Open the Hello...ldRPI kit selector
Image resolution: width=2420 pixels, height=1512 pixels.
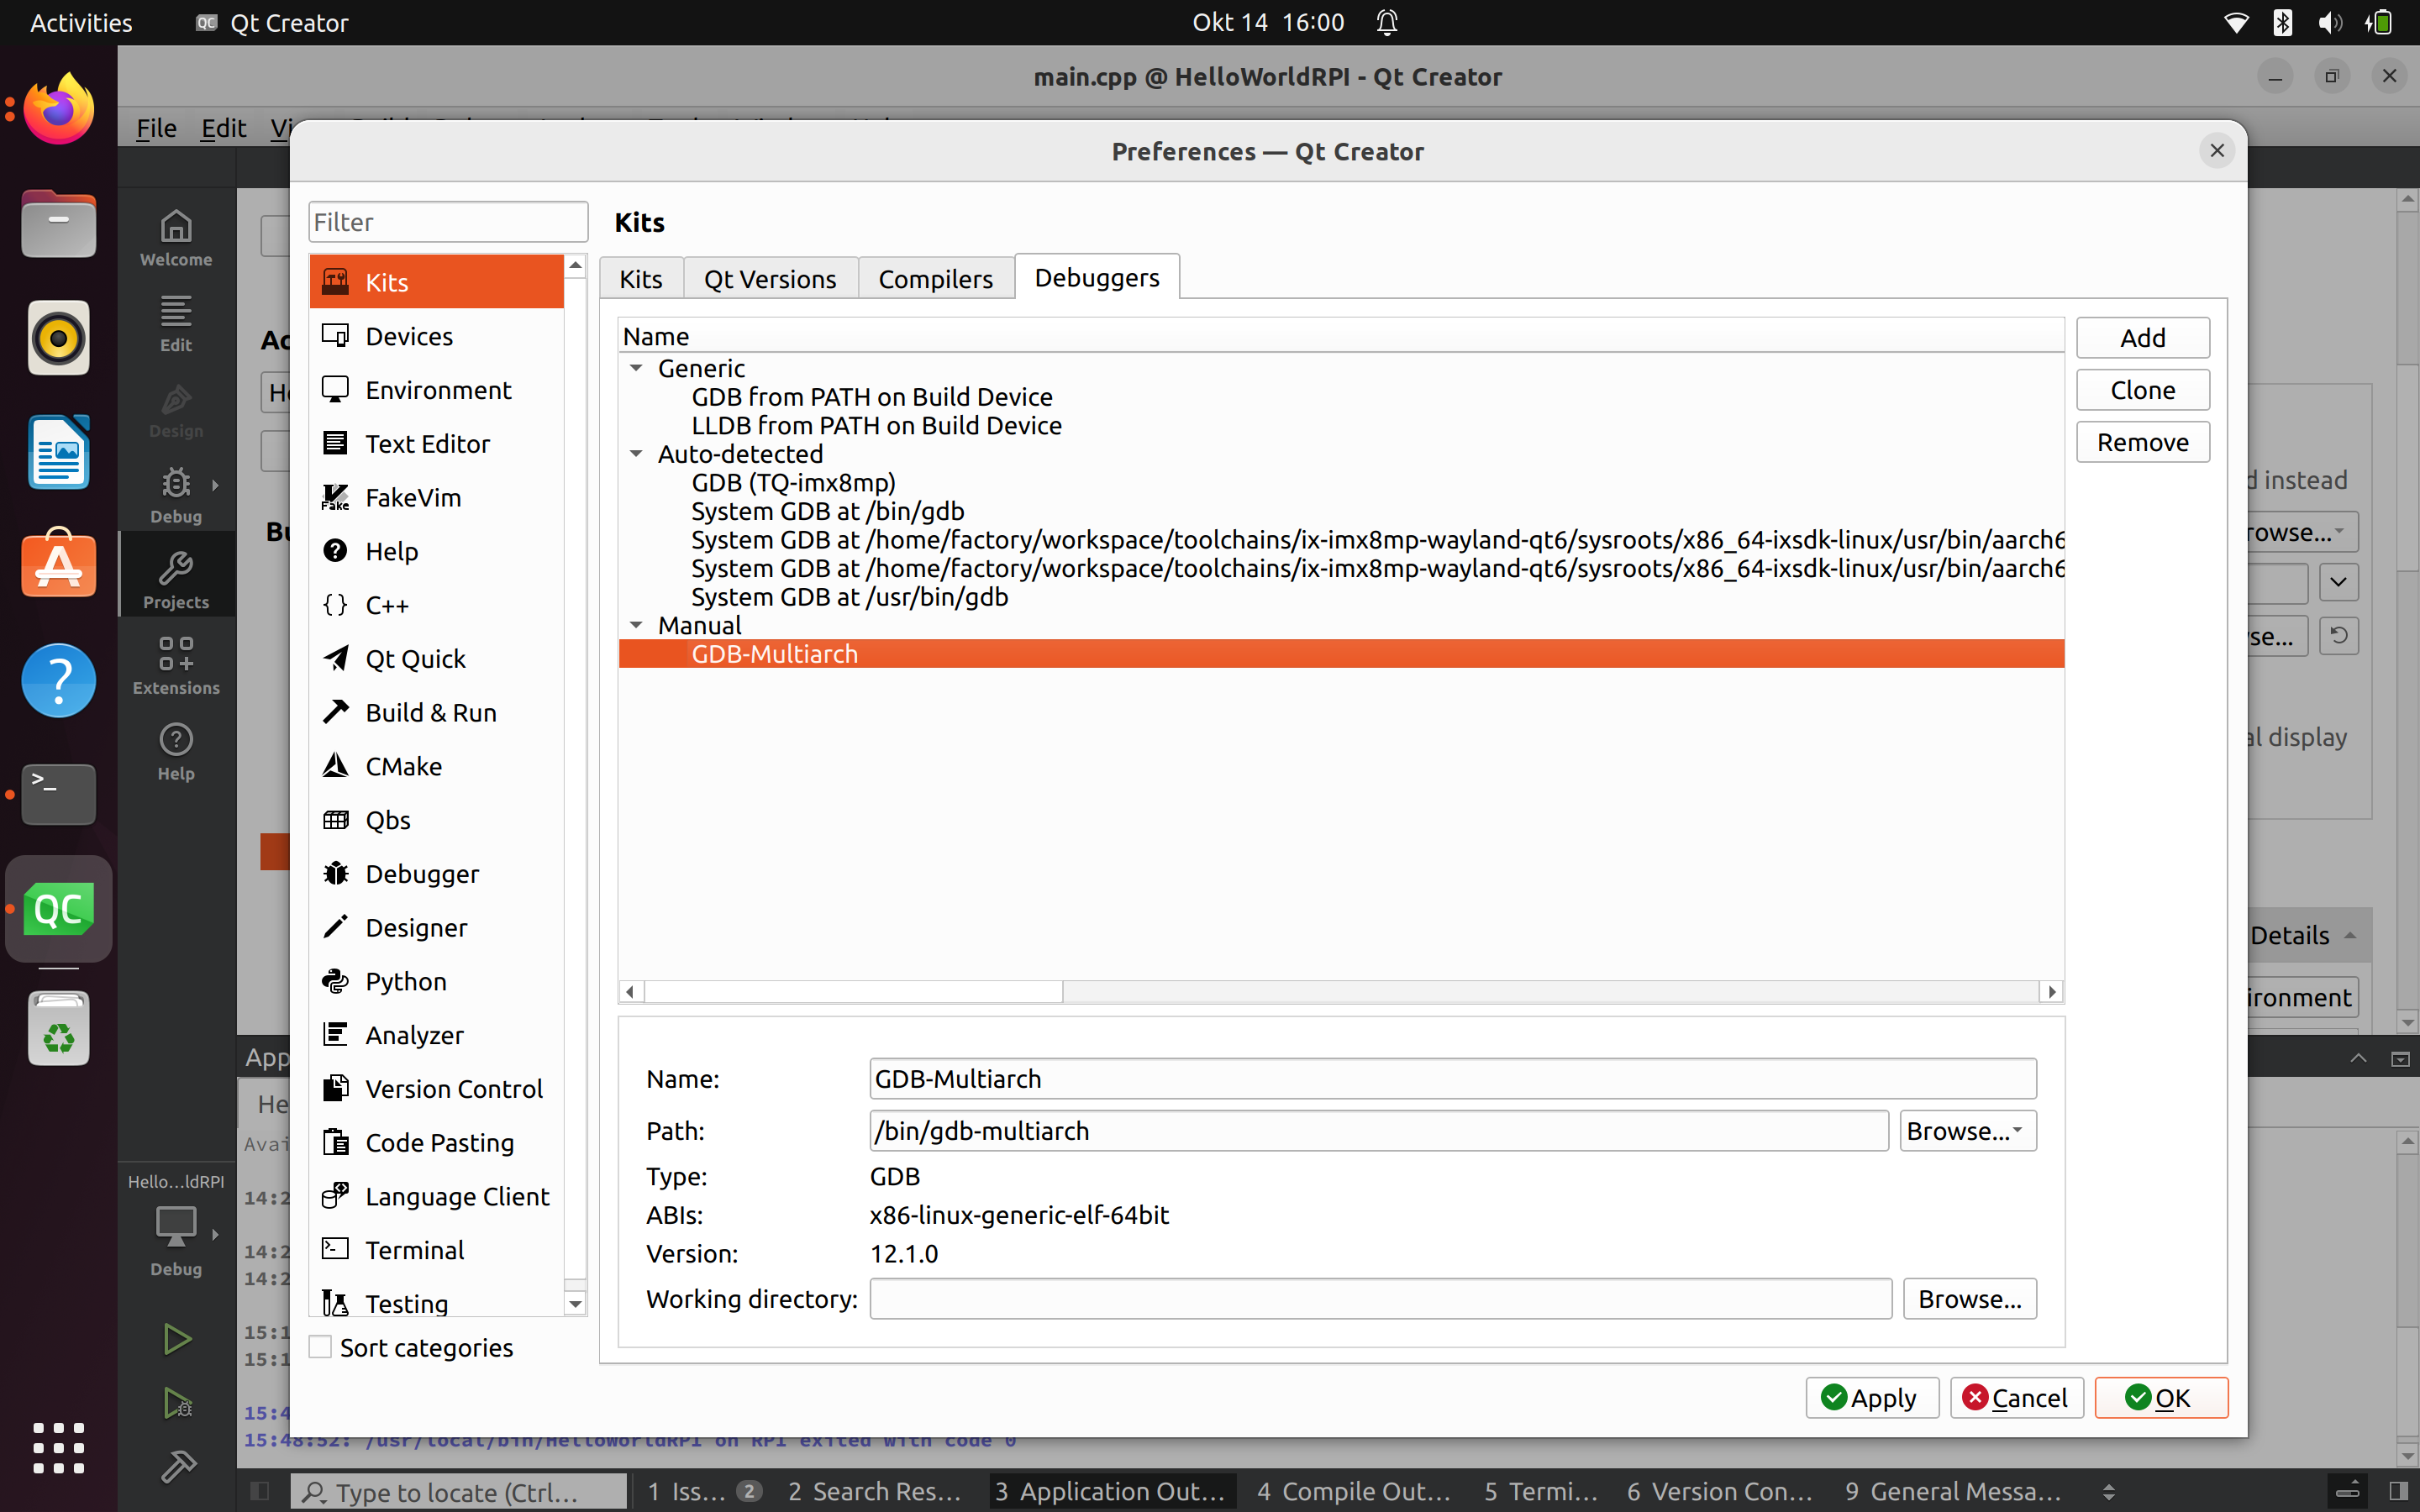(176, 1224)
